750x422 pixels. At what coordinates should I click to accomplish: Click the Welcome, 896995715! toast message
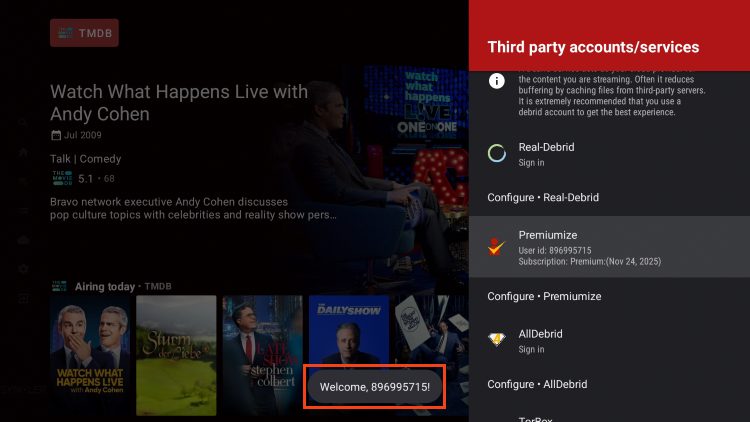pos(375,387)
